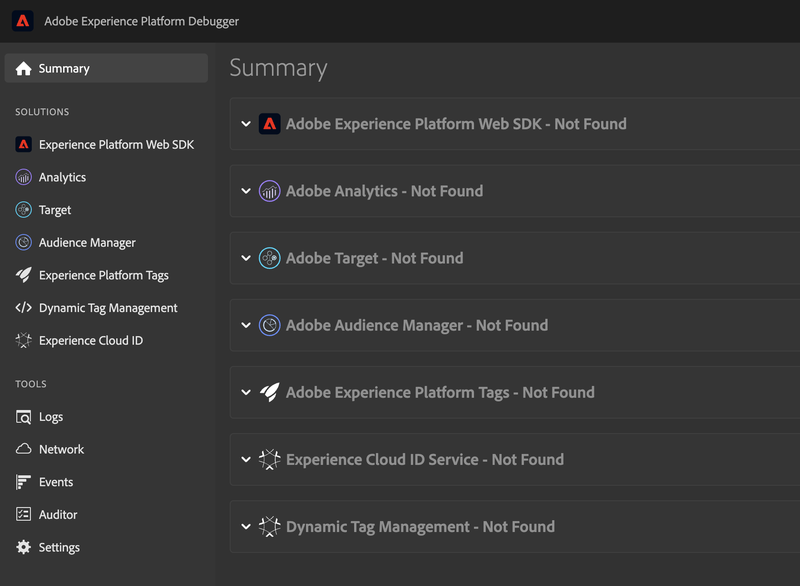Click the Experience Platform Tags rocket icon

(x=23, y=275)
